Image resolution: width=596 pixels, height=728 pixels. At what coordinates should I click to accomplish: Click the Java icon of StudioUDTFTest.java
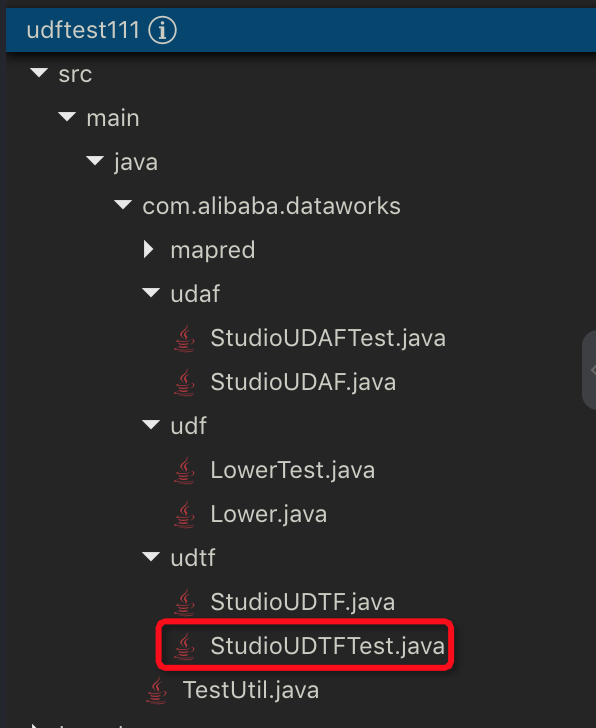(184, 646)
